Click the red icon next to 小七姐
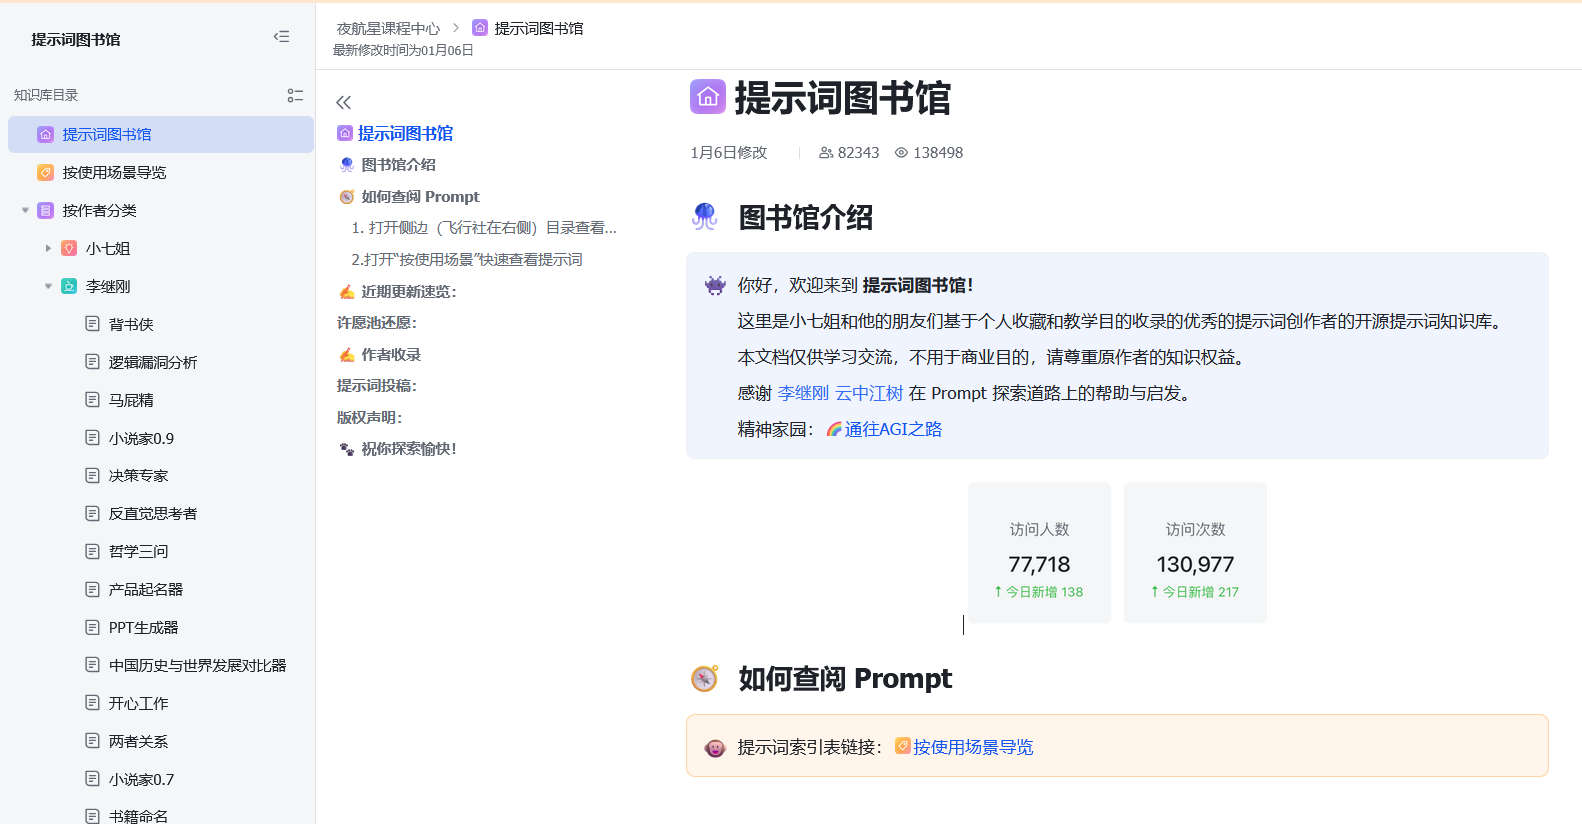This screenshot has width=1582, height=824. (x=69, y=248)
